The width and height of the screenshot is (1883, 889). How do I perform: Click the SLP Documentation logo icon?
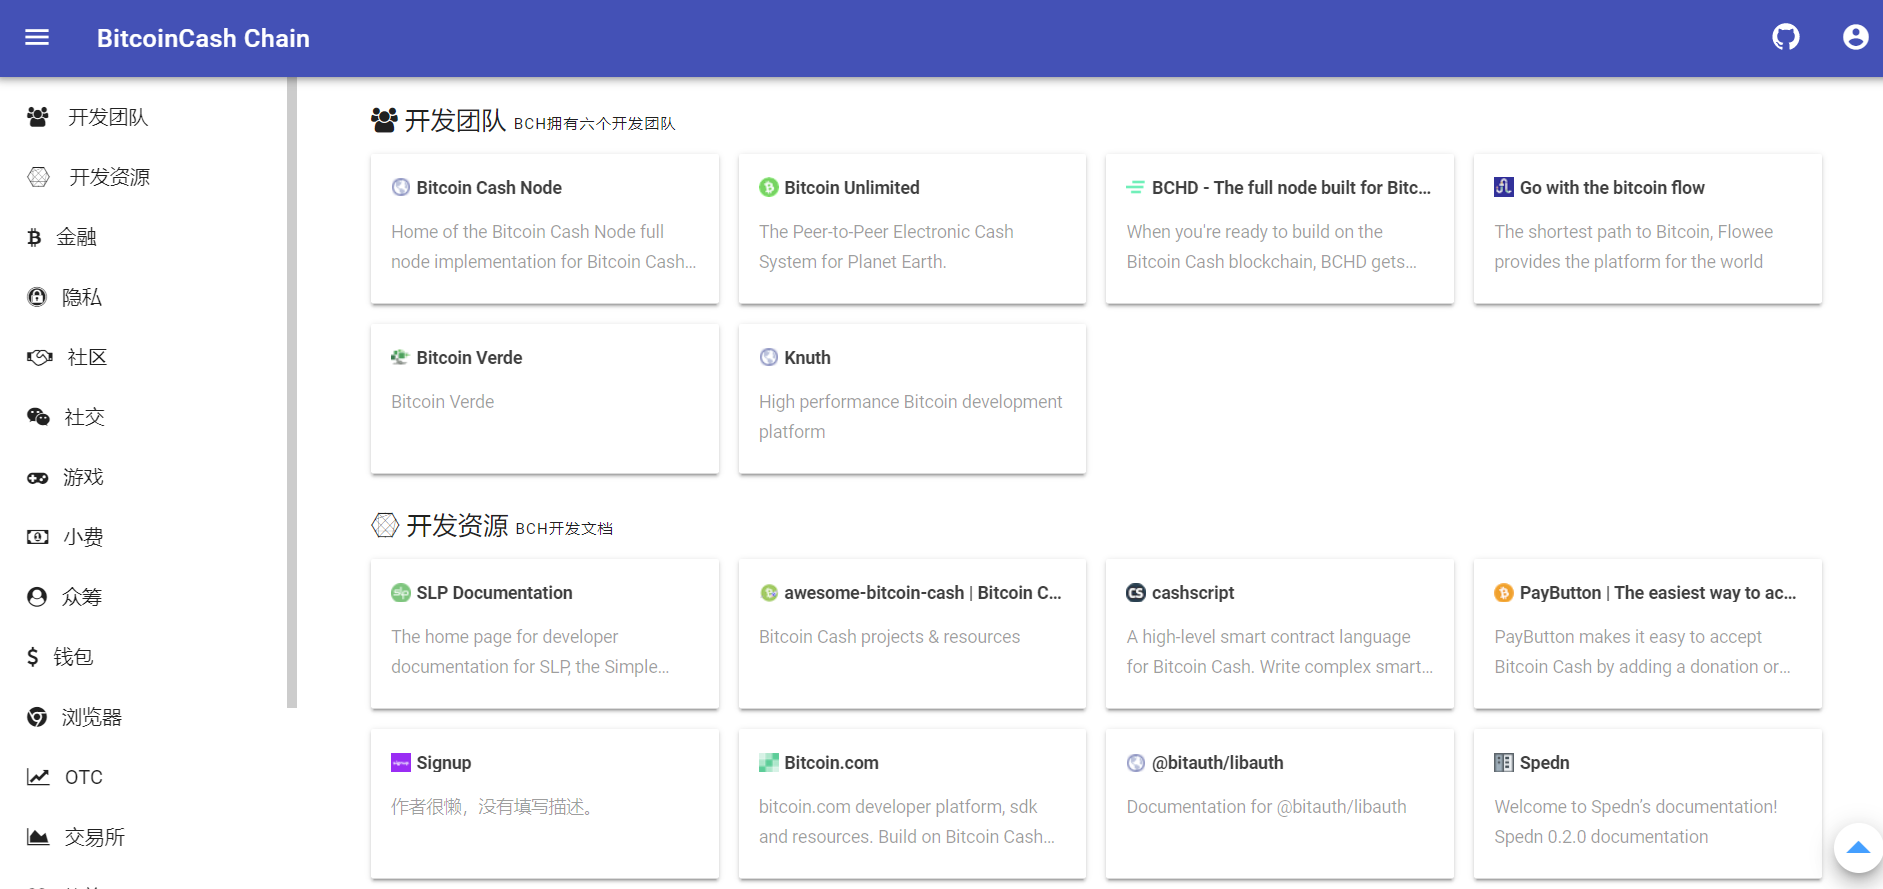click(401, 593)
